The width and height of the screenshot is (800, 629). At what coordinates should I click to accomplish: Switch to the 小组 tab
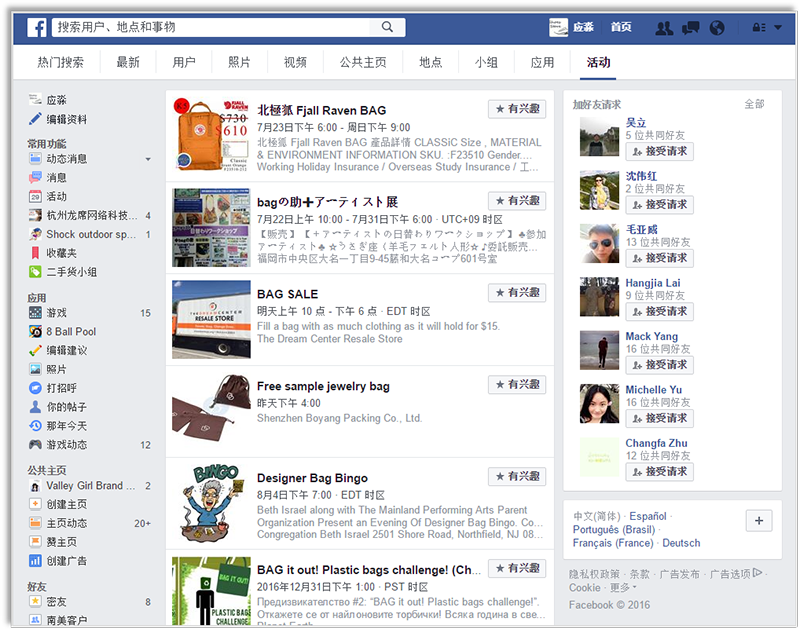486,62
